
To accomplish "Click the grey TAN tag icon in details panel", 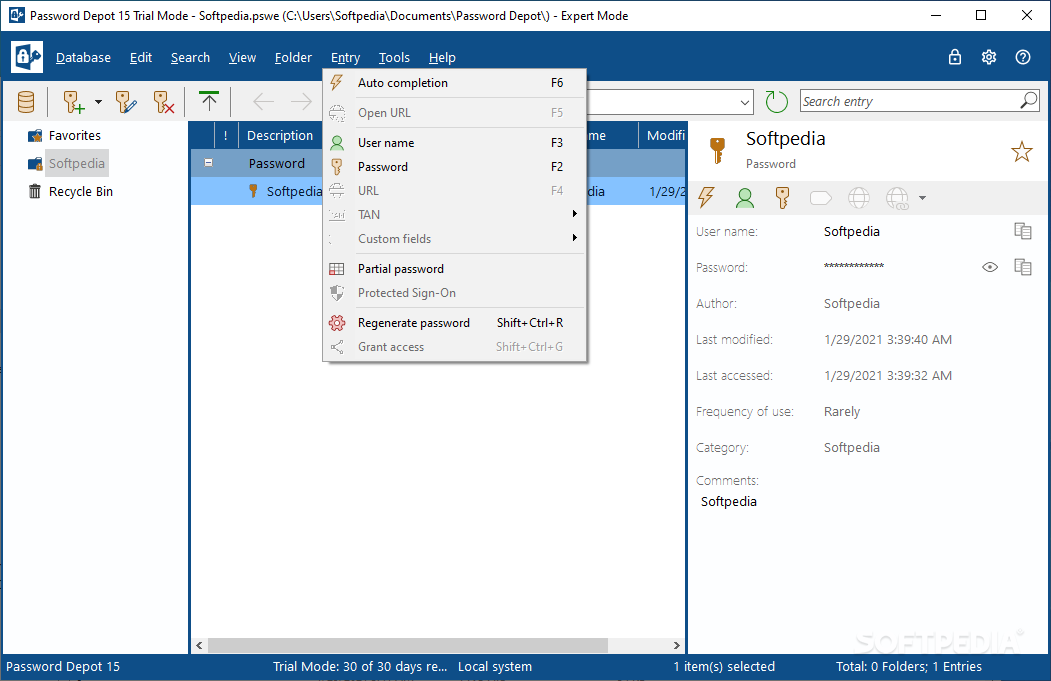I will coord(820,198).
